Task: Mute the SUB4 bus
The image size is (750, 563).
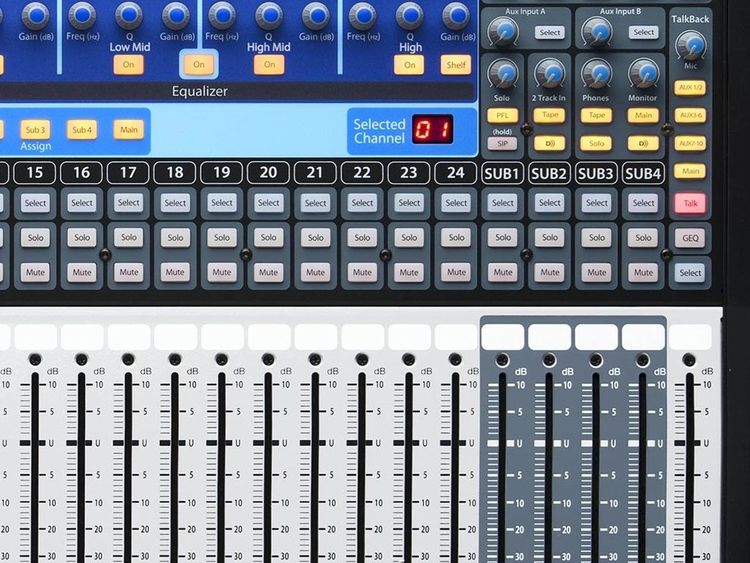Action: coord(643,272)
